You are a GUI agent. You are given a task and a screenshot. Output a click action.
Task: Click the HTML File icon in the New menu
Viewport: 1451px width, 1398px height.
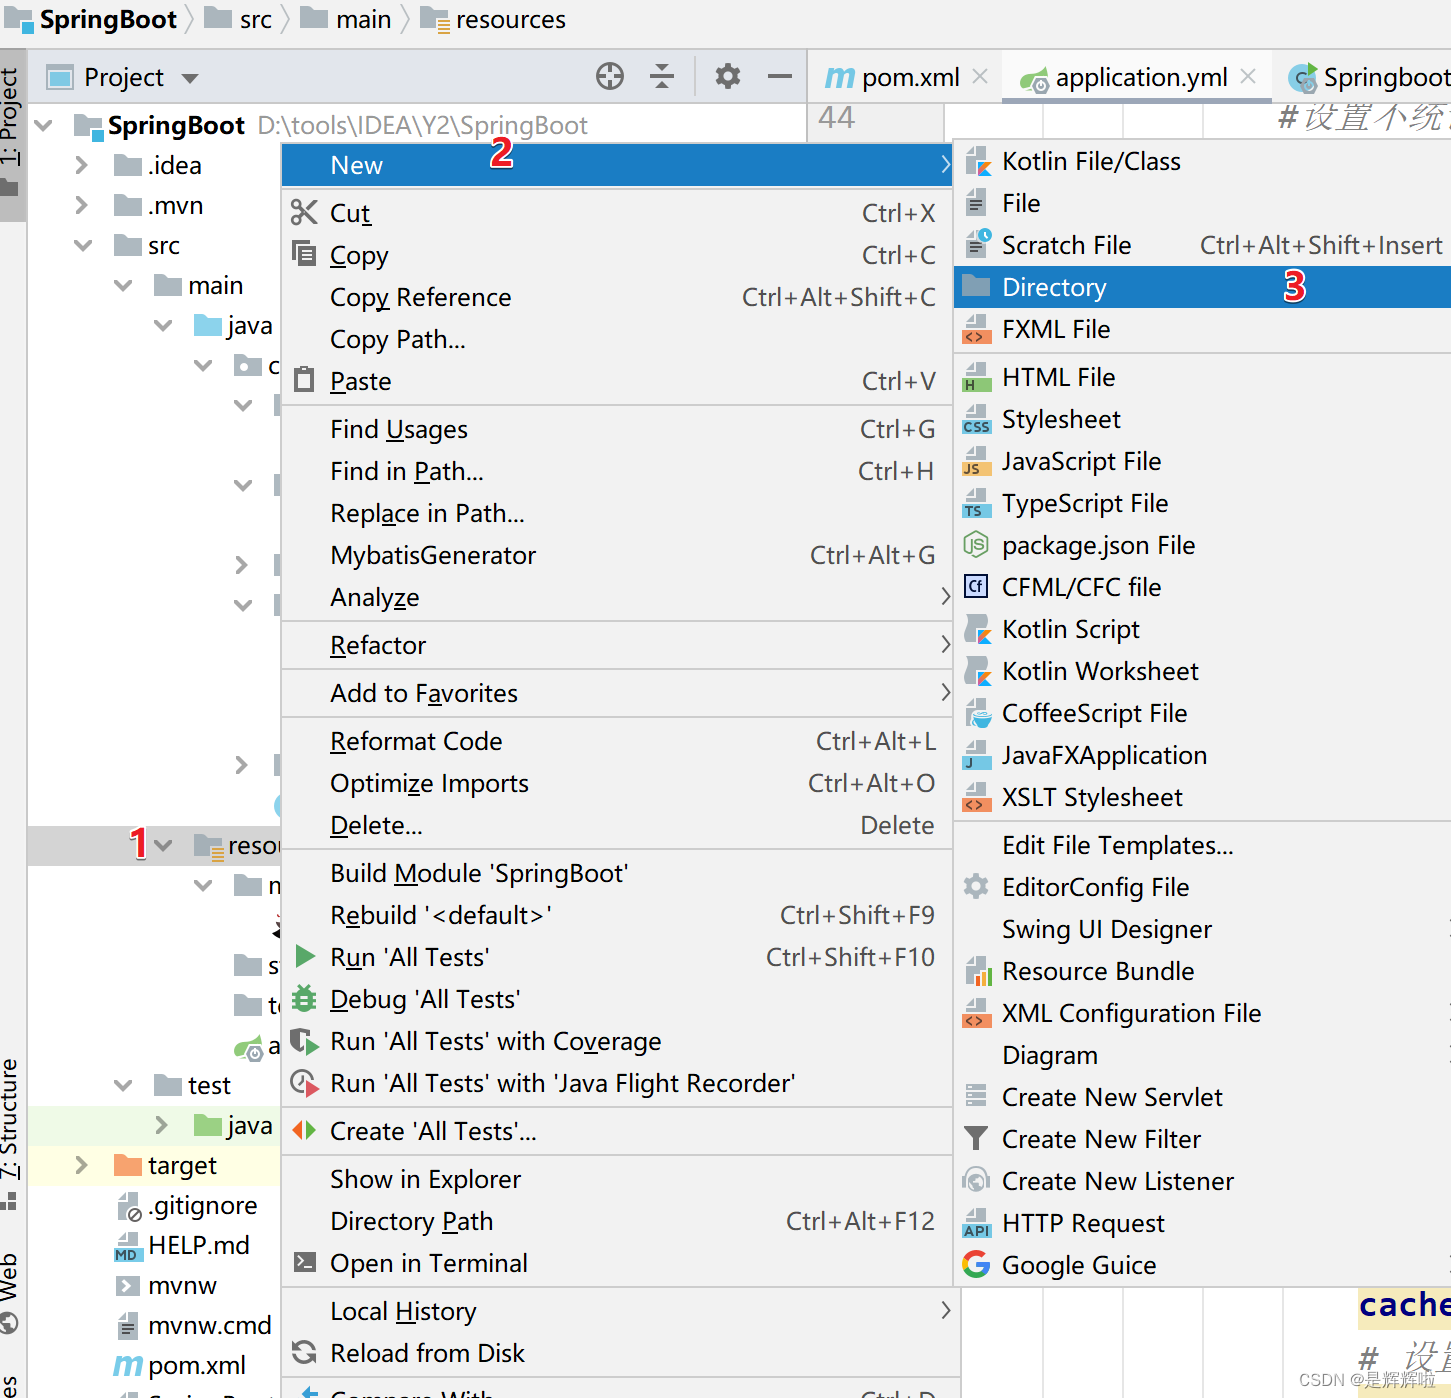click(976, 377)
